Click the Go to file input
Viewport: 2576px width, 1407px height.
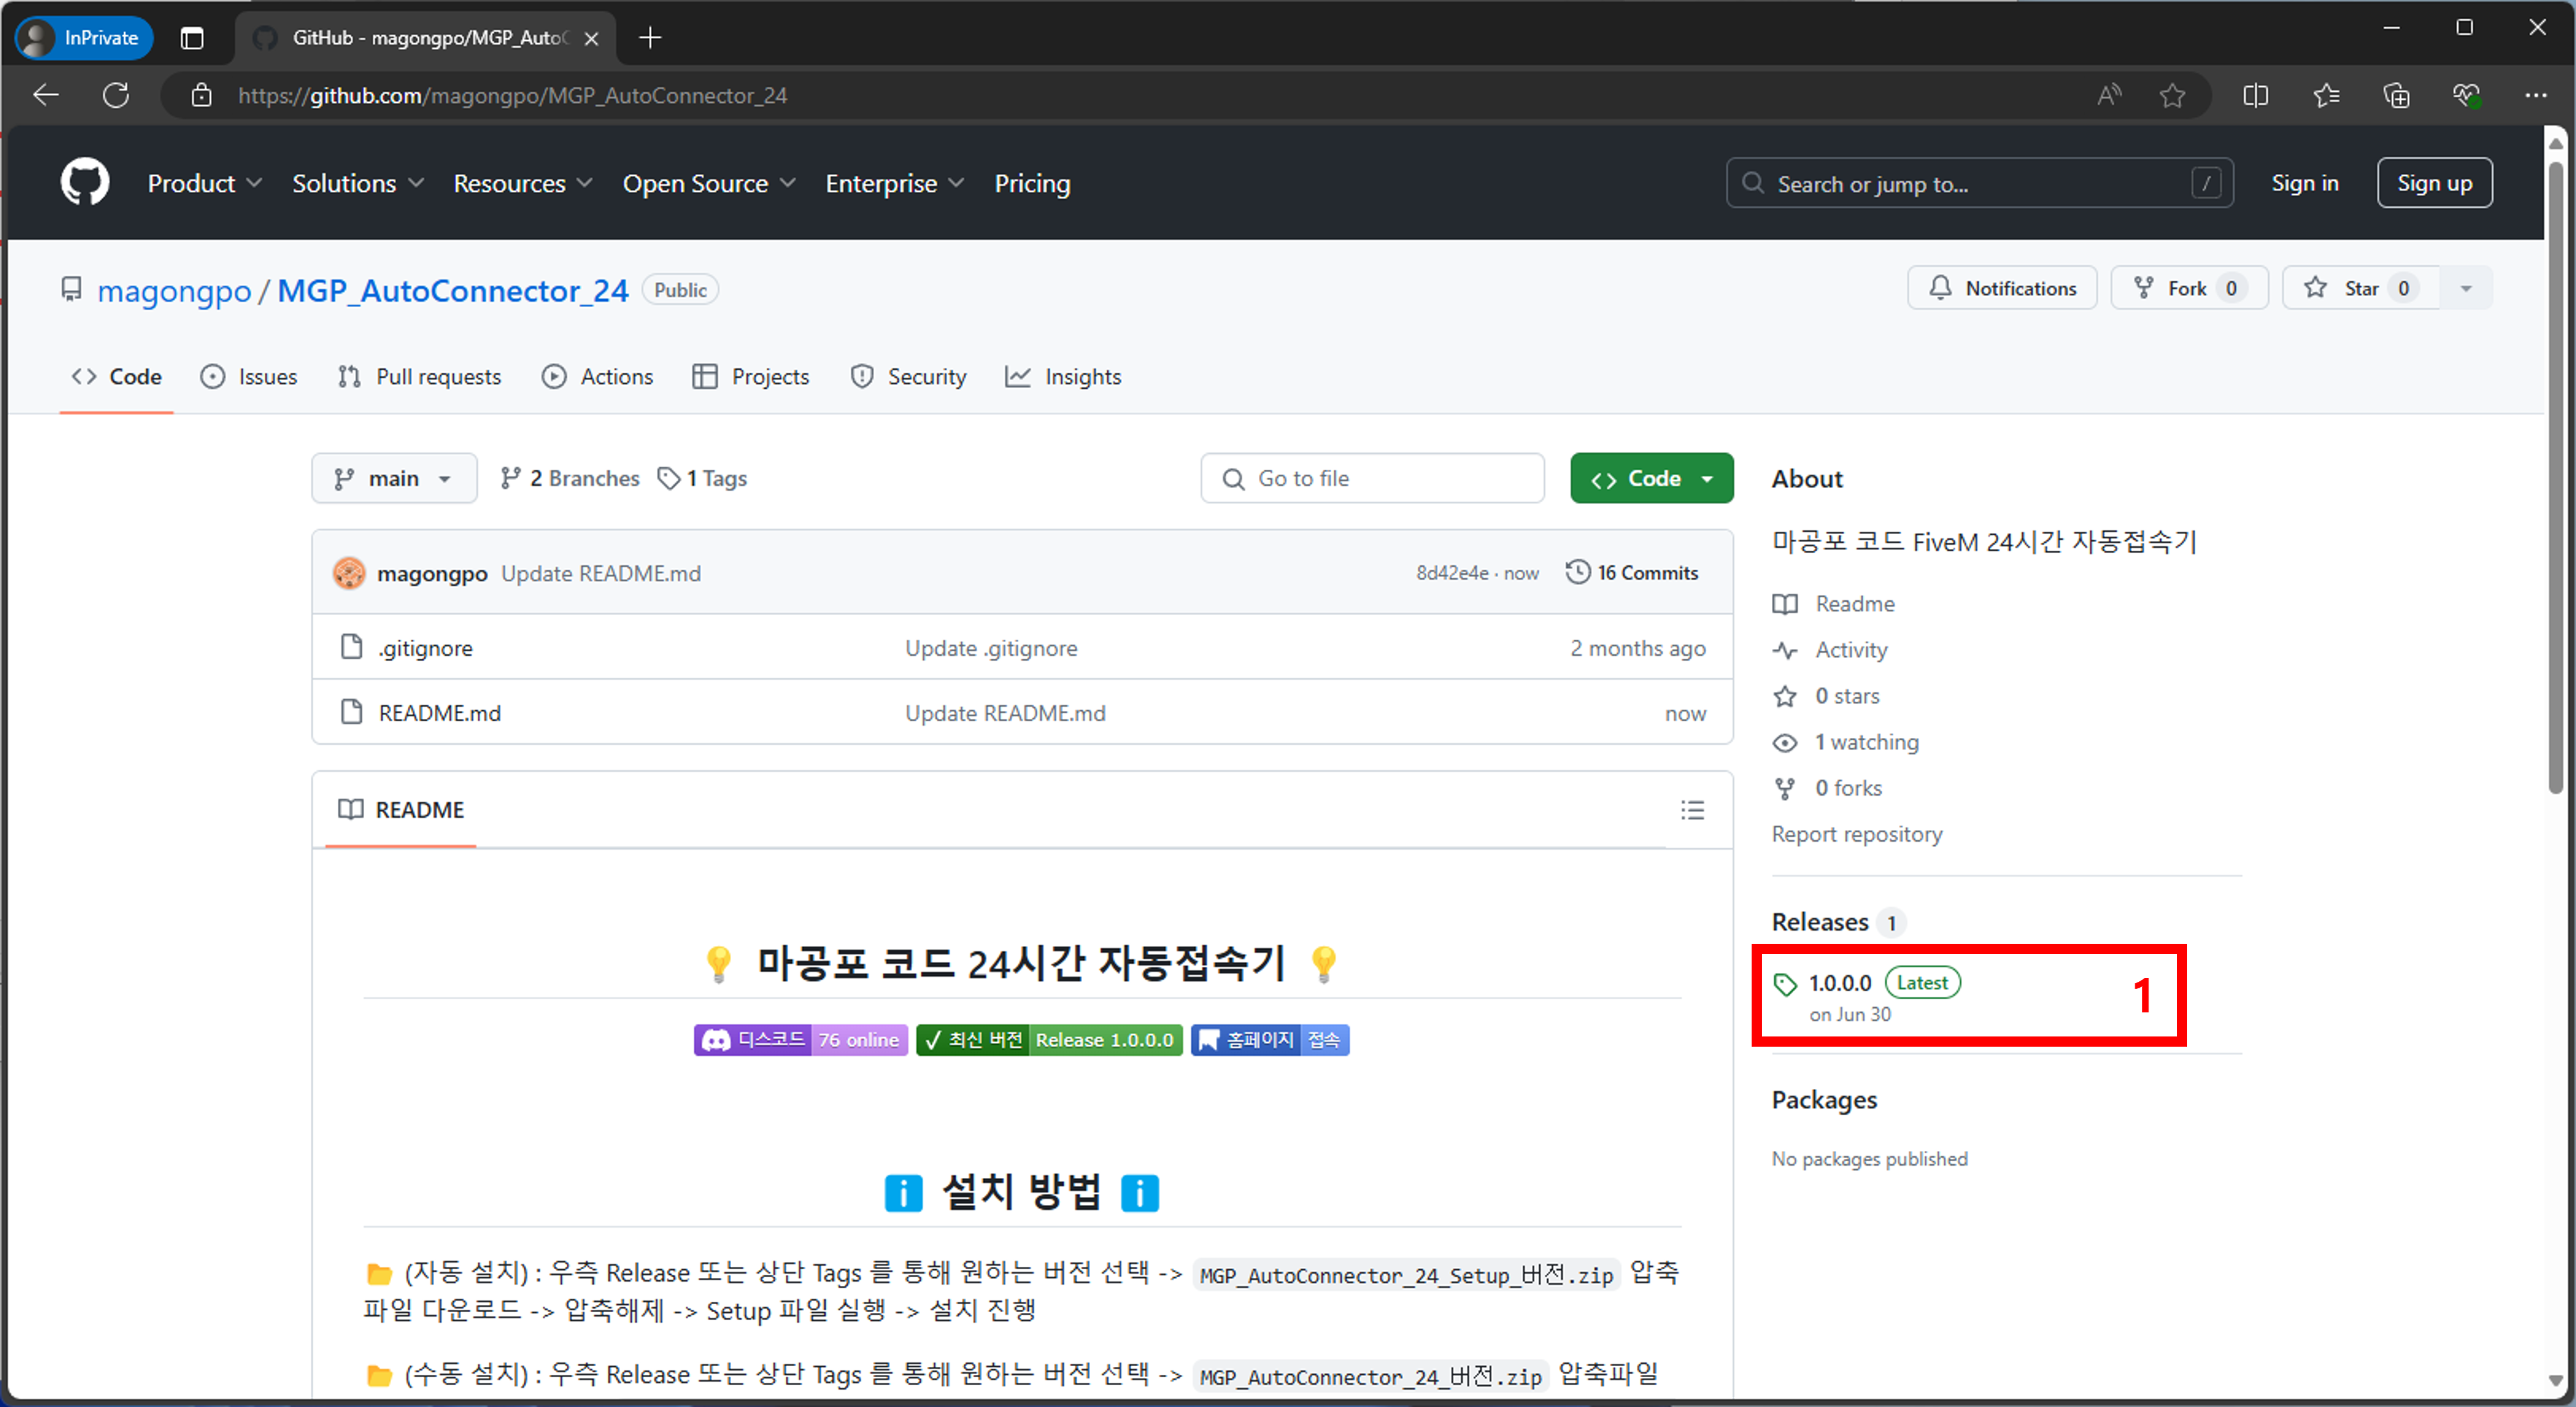point(1372,478)
